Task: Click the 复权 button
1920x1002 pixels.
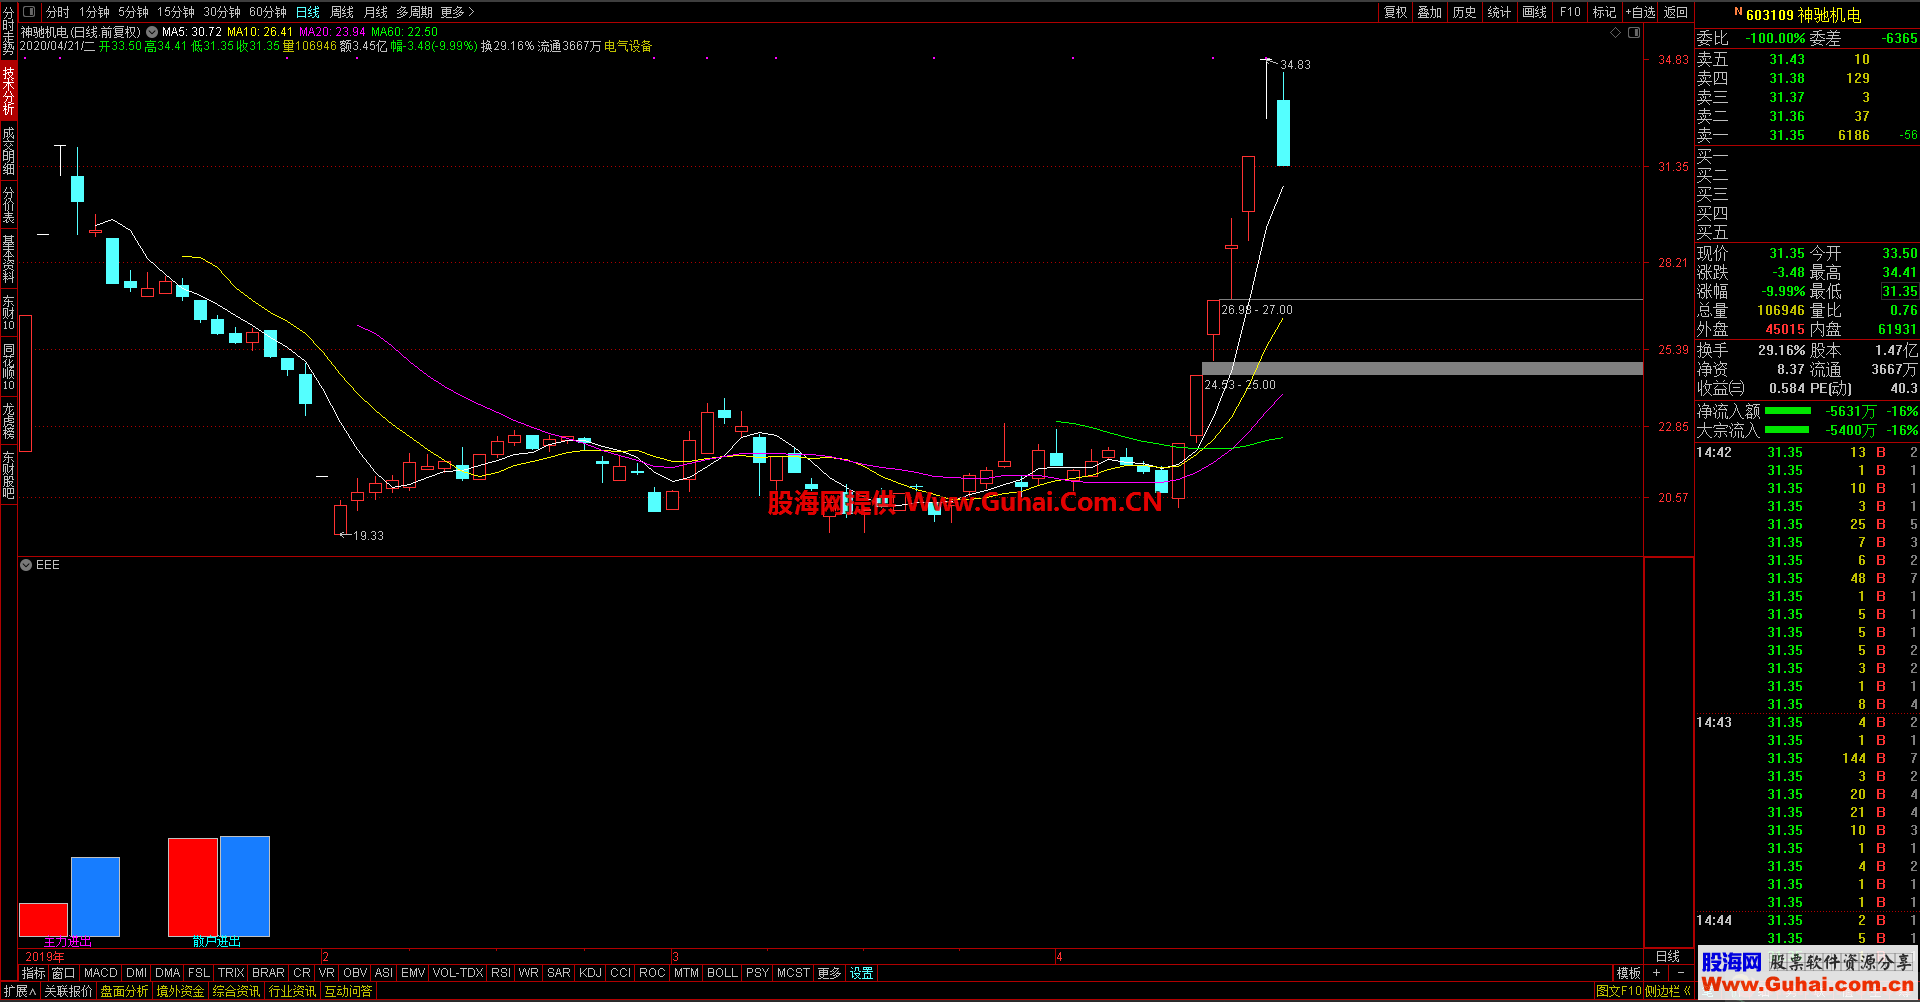Action: [x=1395, y=12]
